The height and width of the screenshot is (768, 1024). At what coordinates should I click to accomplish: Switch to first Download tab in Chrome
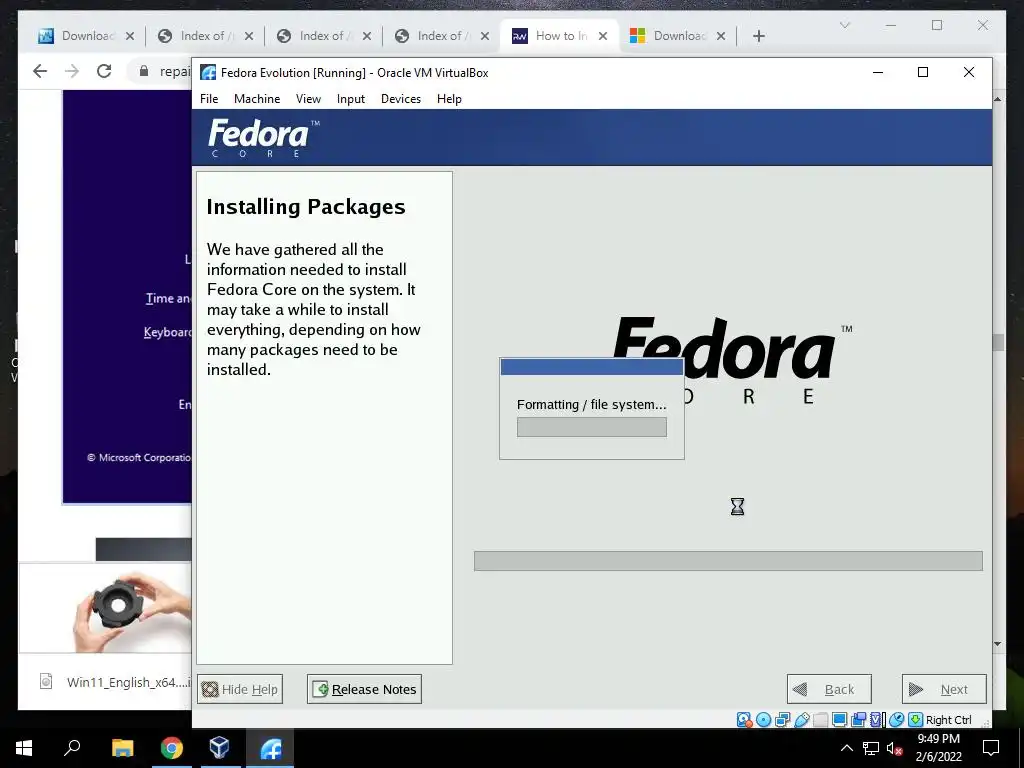point(85,36)
